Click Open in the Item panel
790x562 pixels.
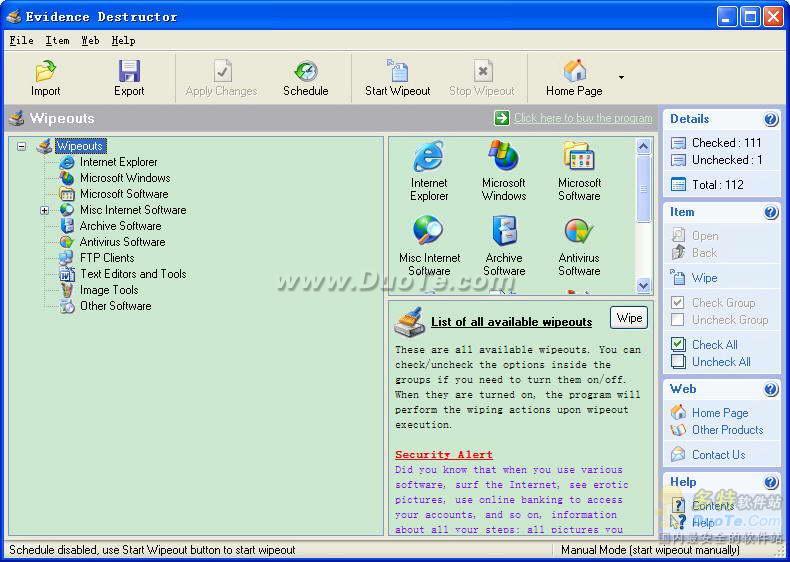click(705, 236)
